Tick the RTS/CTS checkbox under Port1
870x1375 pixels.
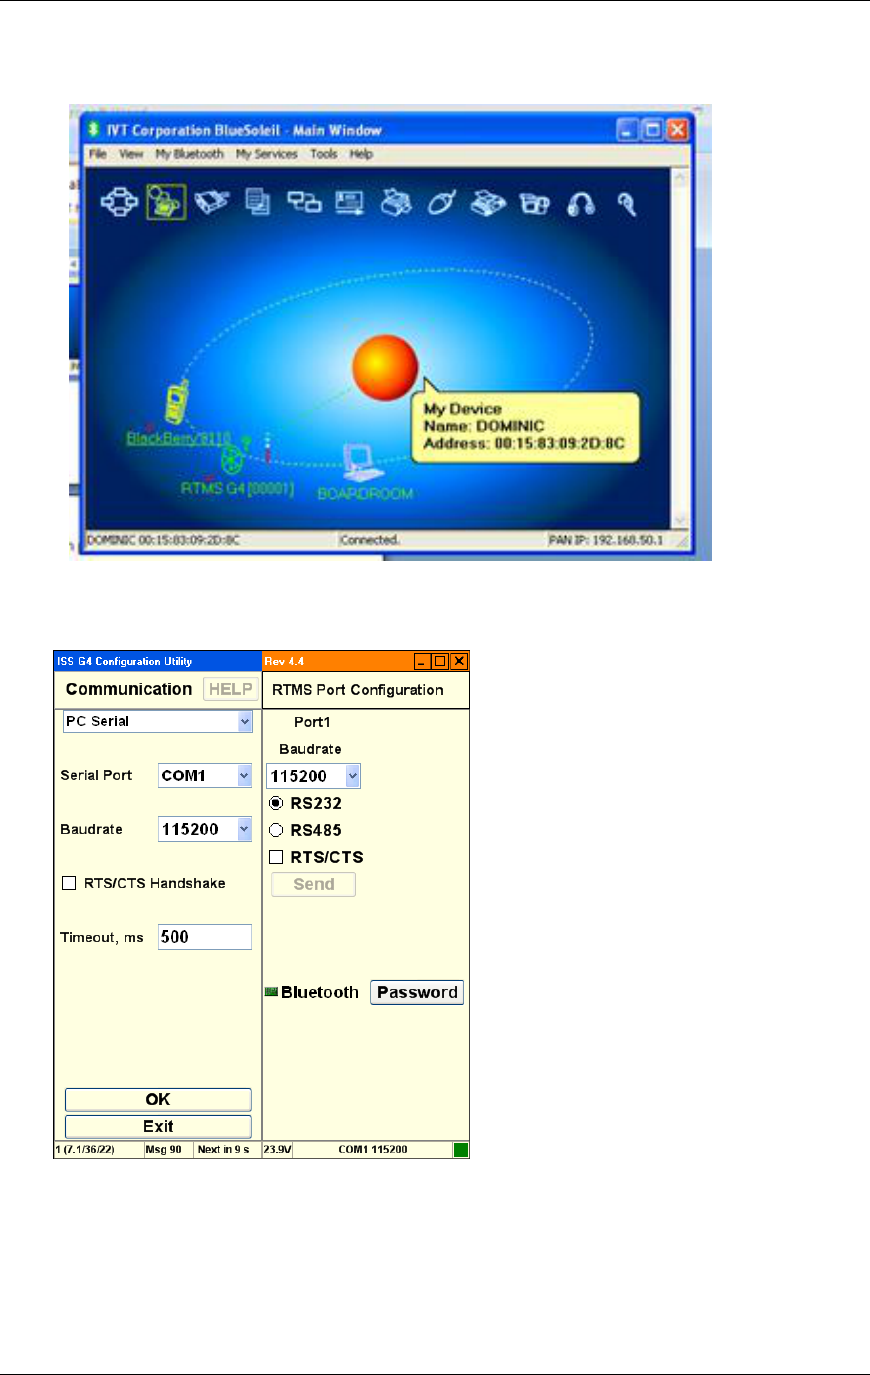tap(276, 857)
